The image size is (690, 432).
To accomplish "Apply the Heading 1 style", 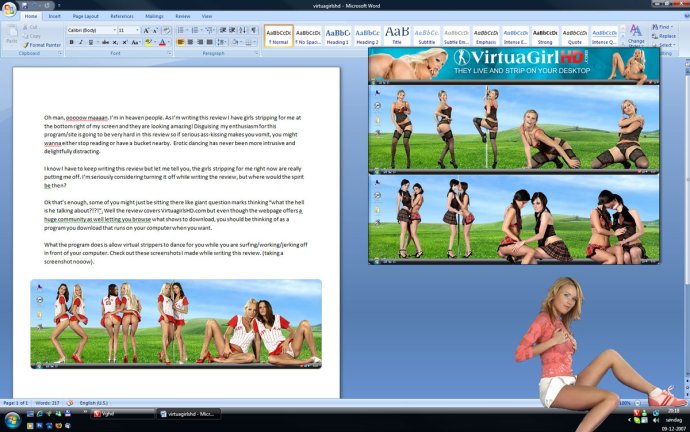I will pyautogui.click(x=338, y=36).
